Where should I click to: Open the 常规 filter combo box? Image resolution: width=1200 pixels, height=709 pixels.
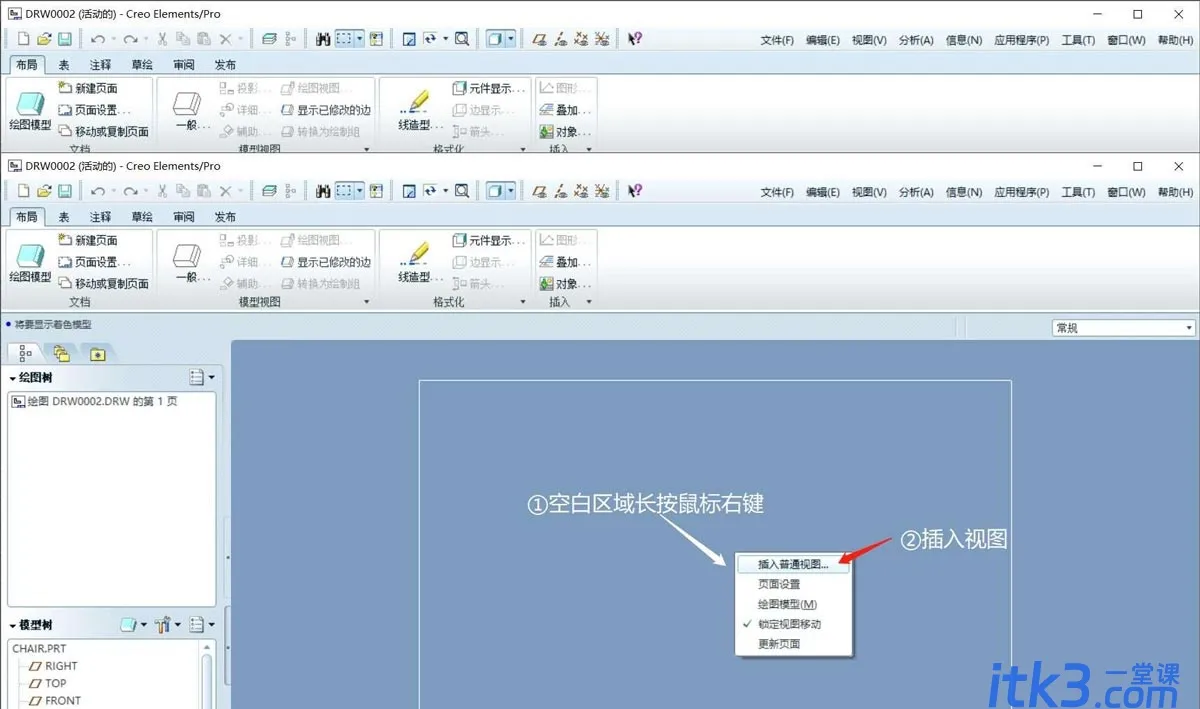tap(1124, 328)
